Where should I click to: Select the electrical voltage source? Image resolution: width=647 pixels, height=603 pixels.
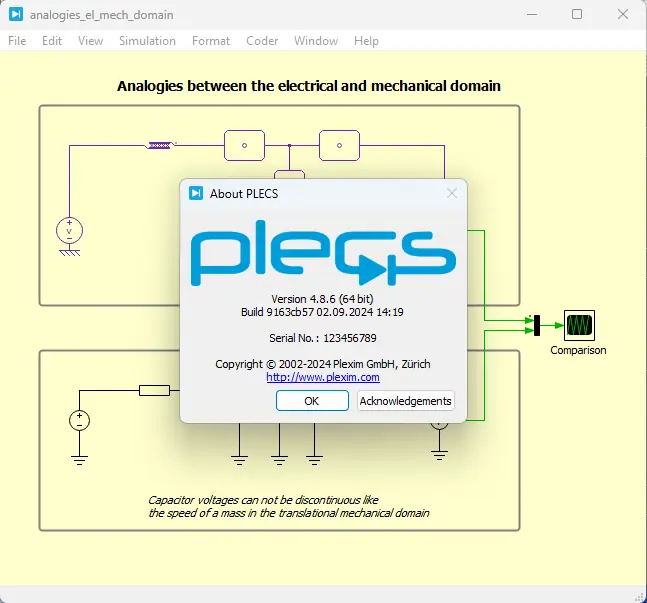[x=79, y=421]
